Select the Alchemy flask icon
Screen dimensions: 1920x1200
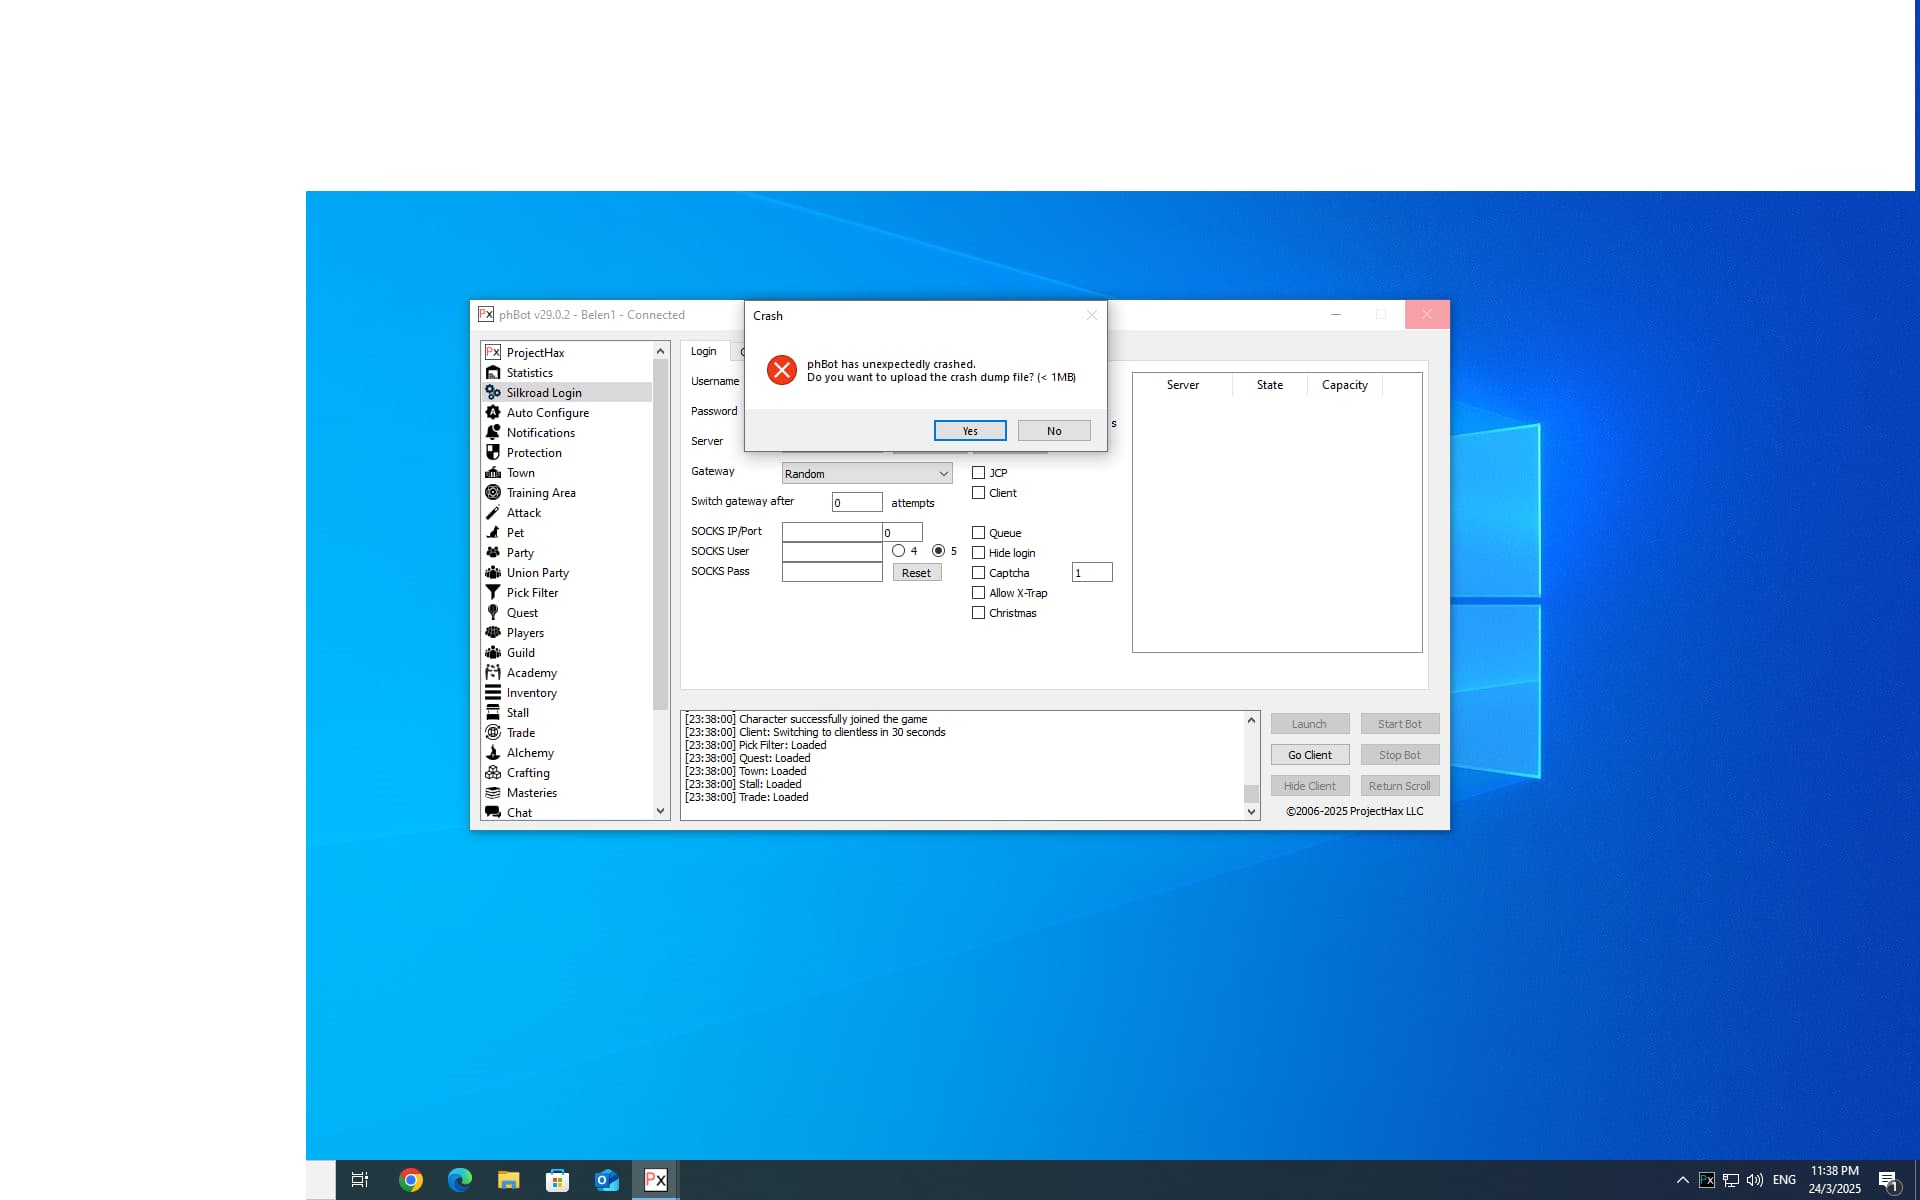pyautogui.click(x=493, y=753)
